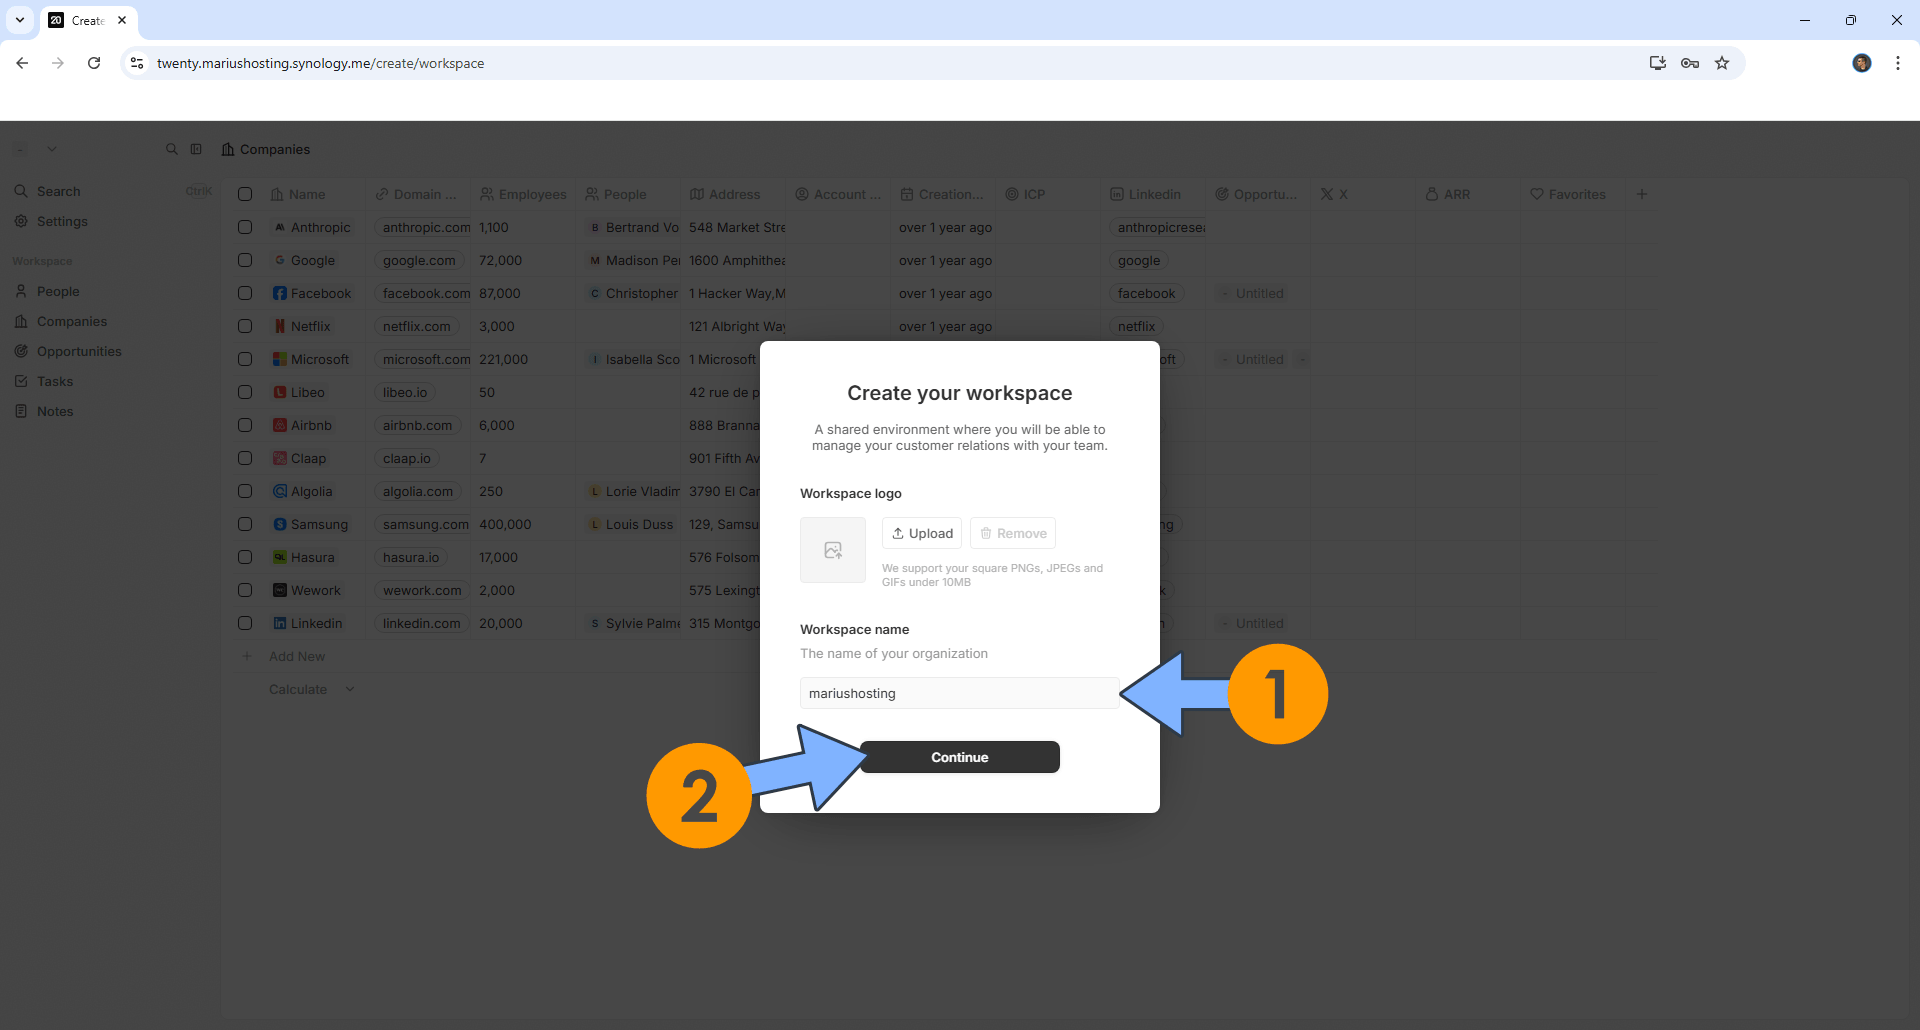Click the search magnifier icon in top bar
The image size is (1920, 1030).
172,149
